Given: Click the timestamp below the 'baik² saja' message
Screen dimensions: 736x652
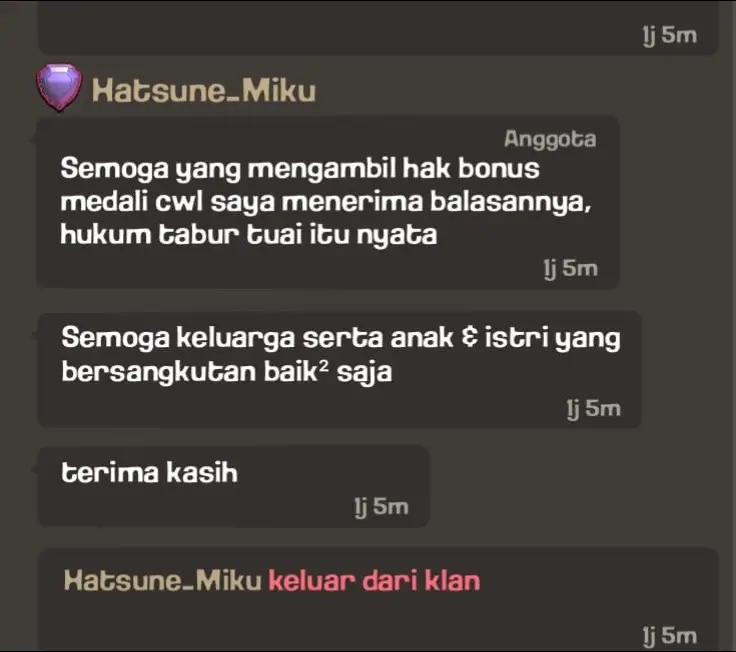Looking at the screenshot, I should (594, 408).
